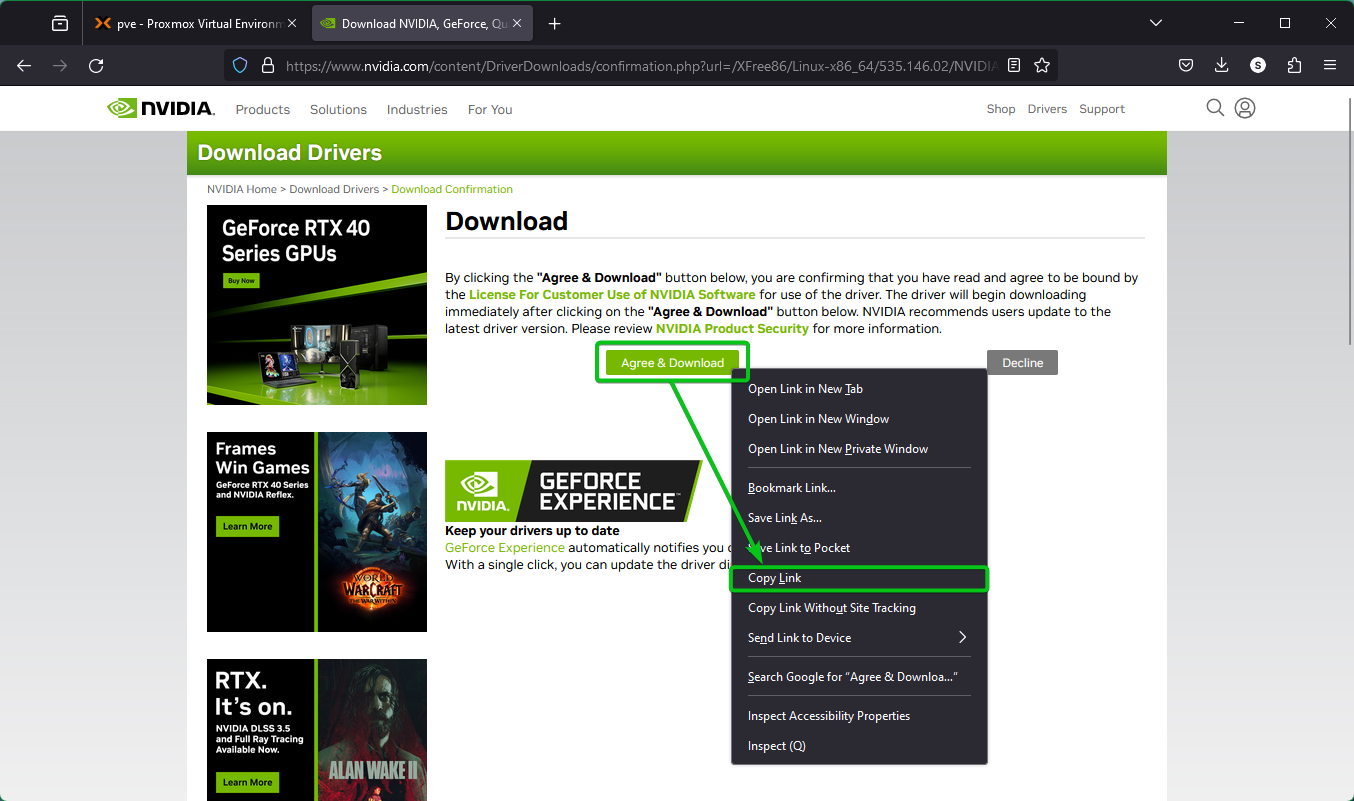Open a new browser tab
This screenshot has height=801, width=1354.
(555, 23)
